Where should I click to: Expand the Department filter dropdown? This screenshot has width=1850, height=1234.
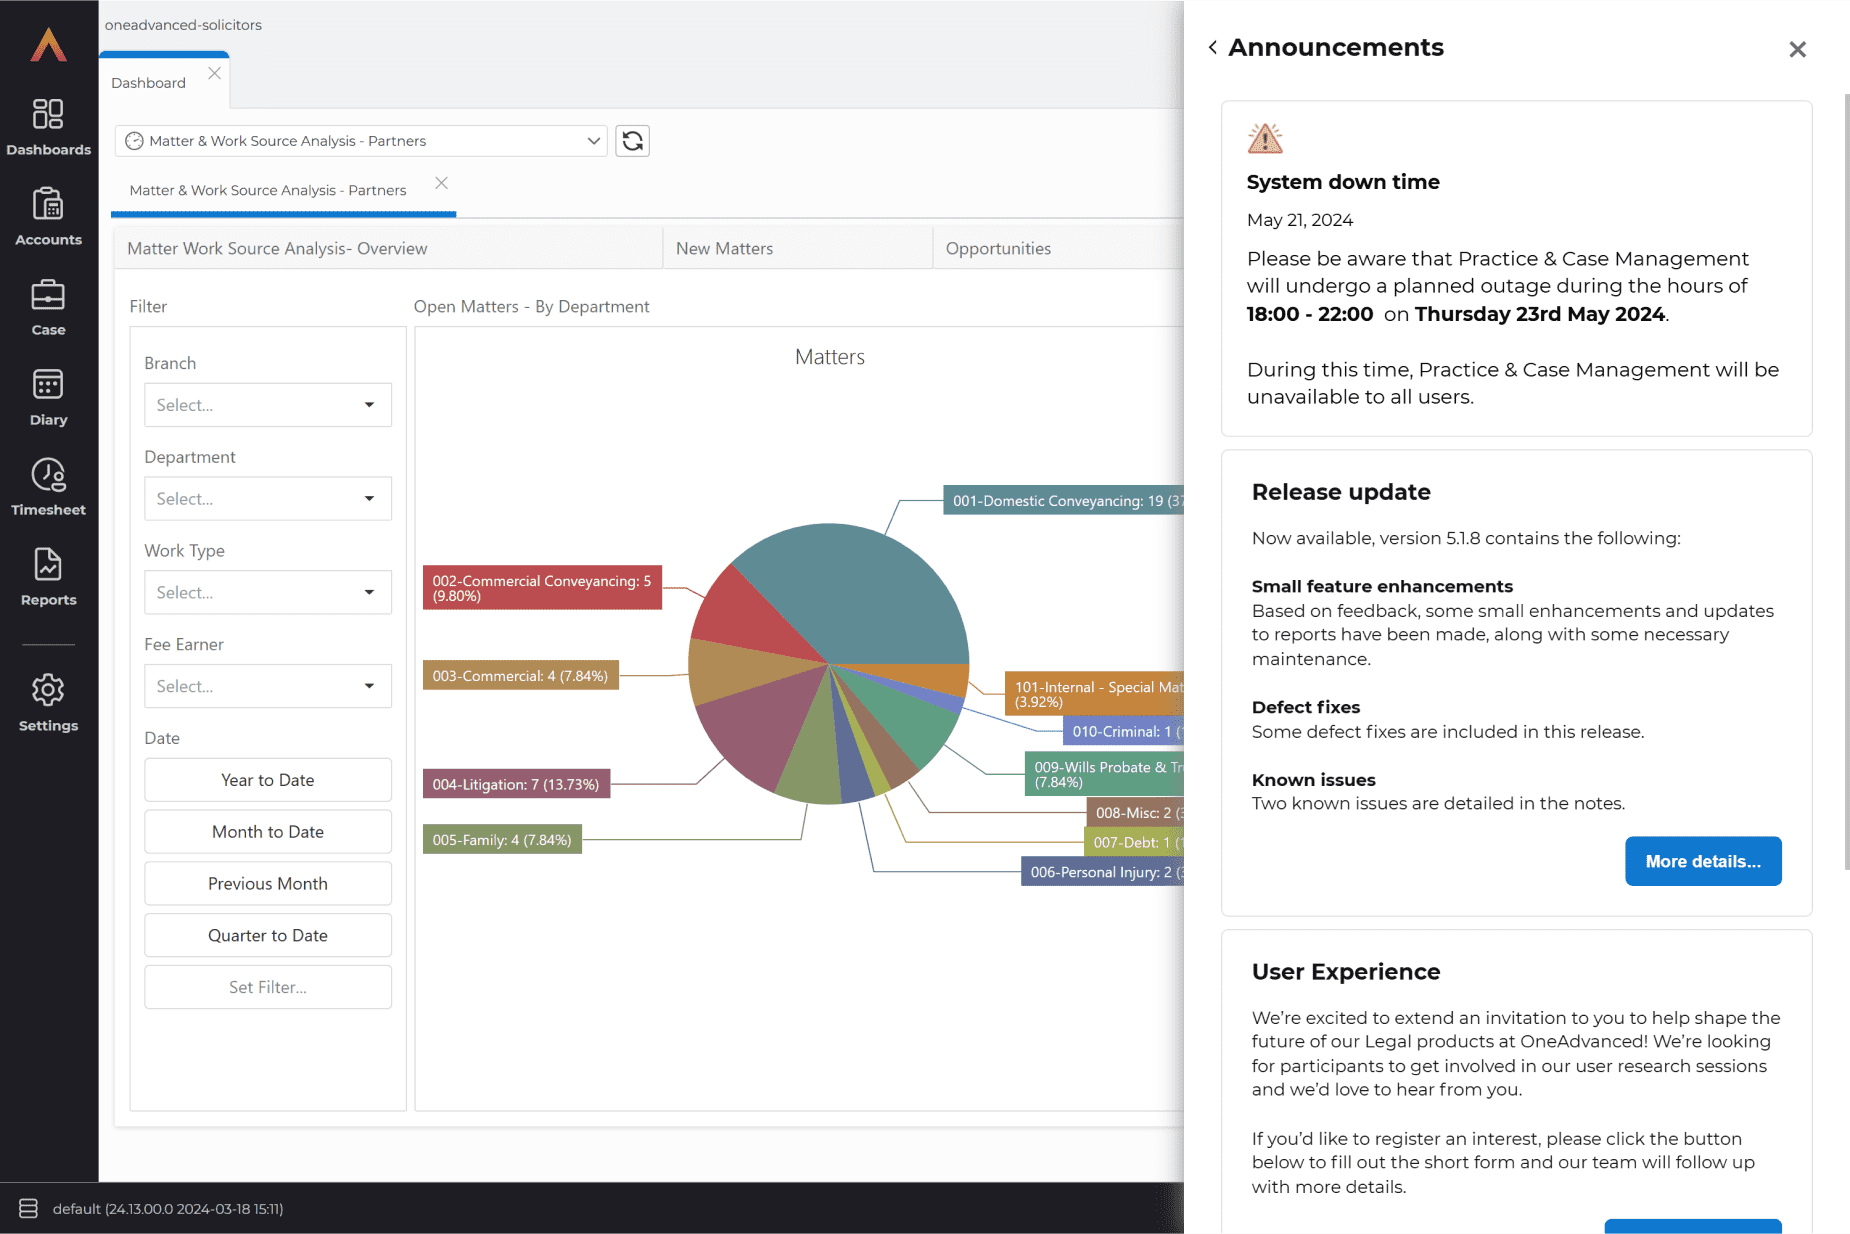(267, 499)
